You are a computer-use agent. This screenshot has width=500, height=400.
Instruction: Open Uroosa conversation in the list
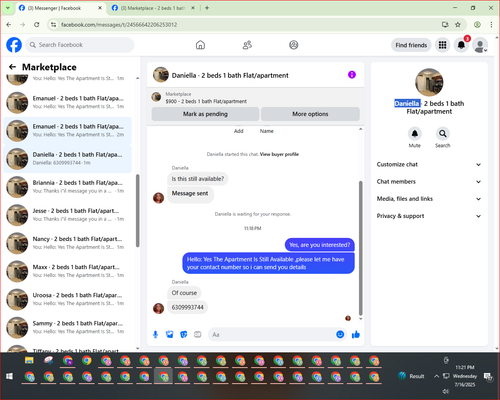[68, 299]
